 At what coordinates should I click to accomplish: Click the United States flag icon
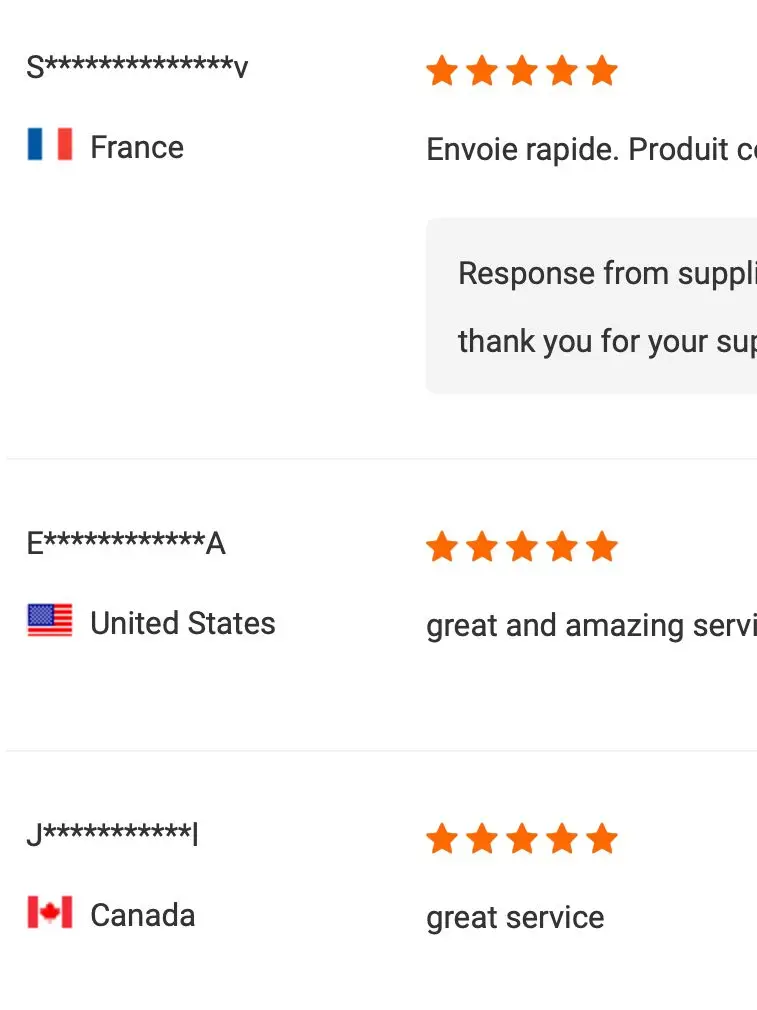tap(50, 621)
